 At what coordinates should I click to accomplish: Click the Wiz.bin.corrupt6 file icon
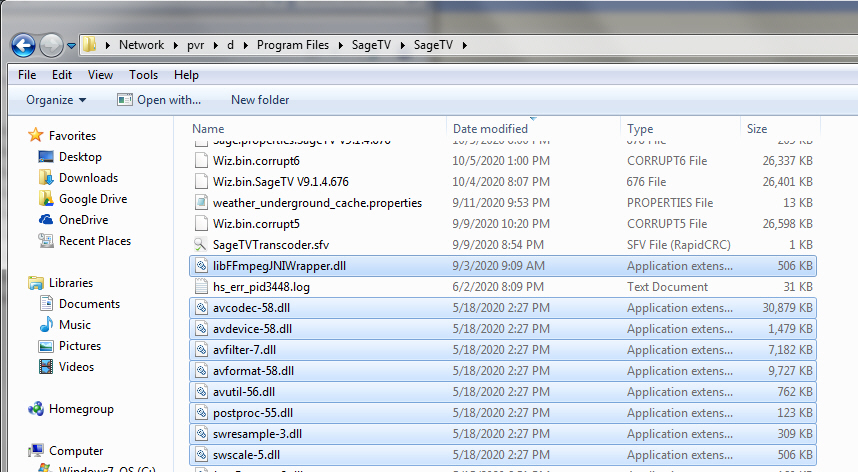[201, 161]
